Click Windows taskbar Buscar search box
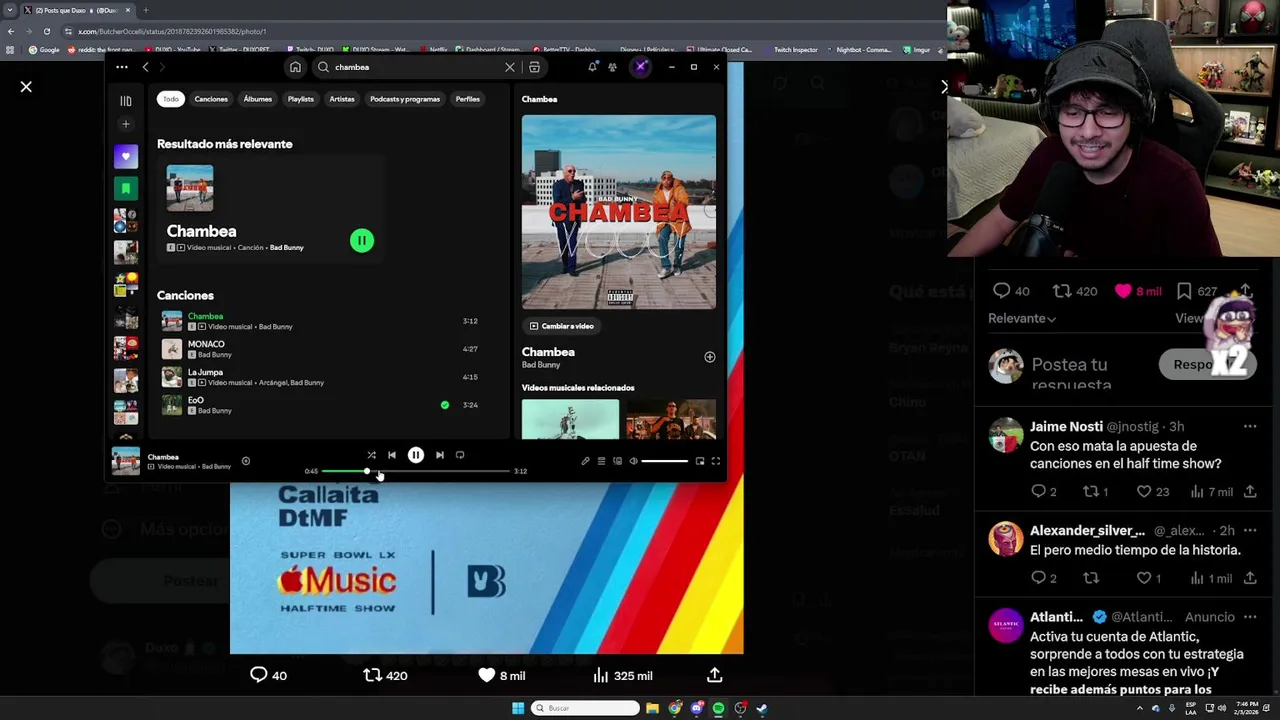 585,708
